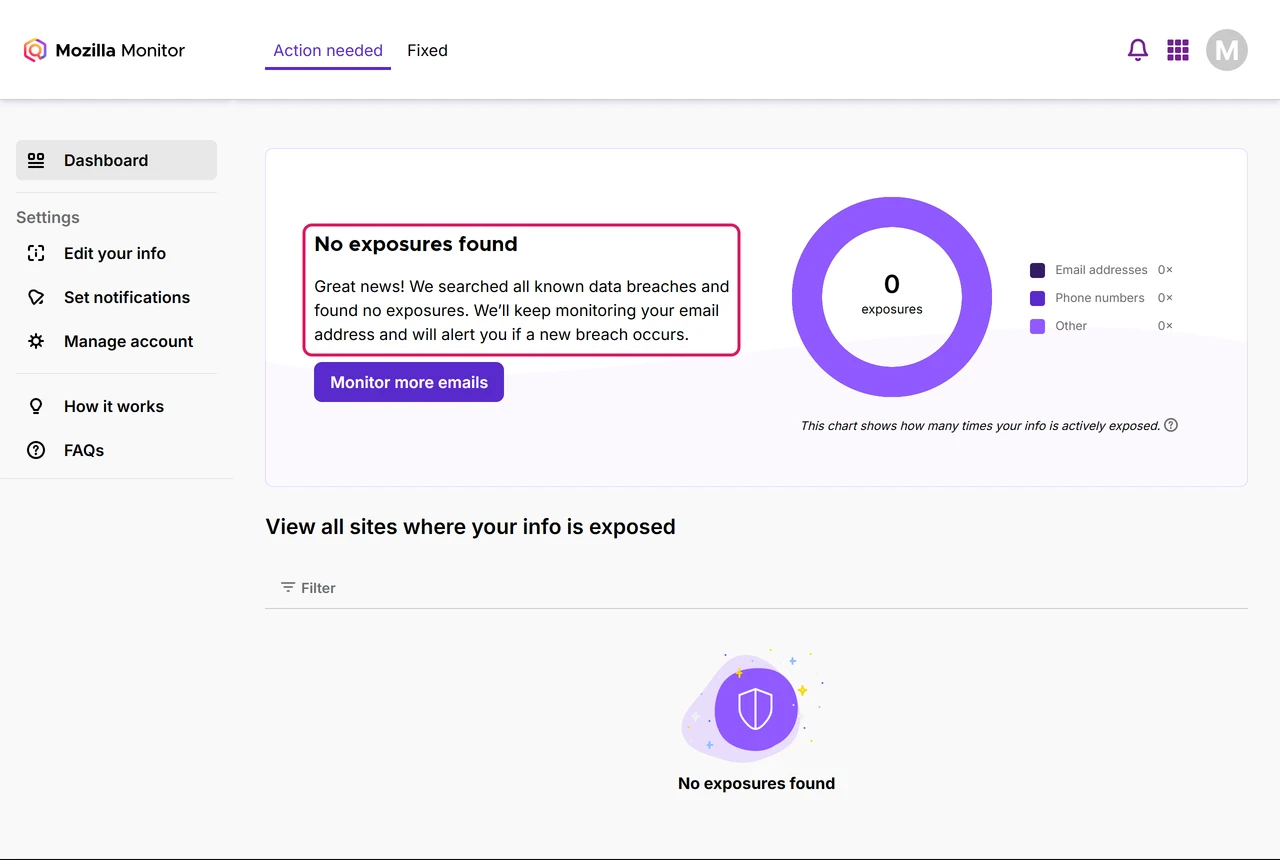1280x860 pixels.
Task: Switch to the Action needed tab
Action: coord(328,50)
